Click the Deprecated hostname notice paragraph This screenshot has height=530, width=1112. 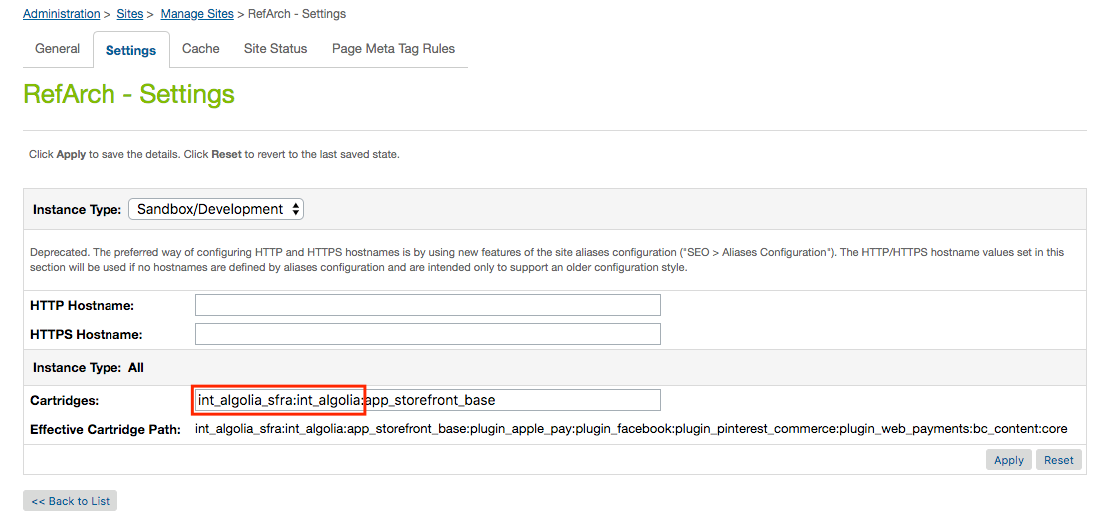pyautogui.click(x=547, y=260)
